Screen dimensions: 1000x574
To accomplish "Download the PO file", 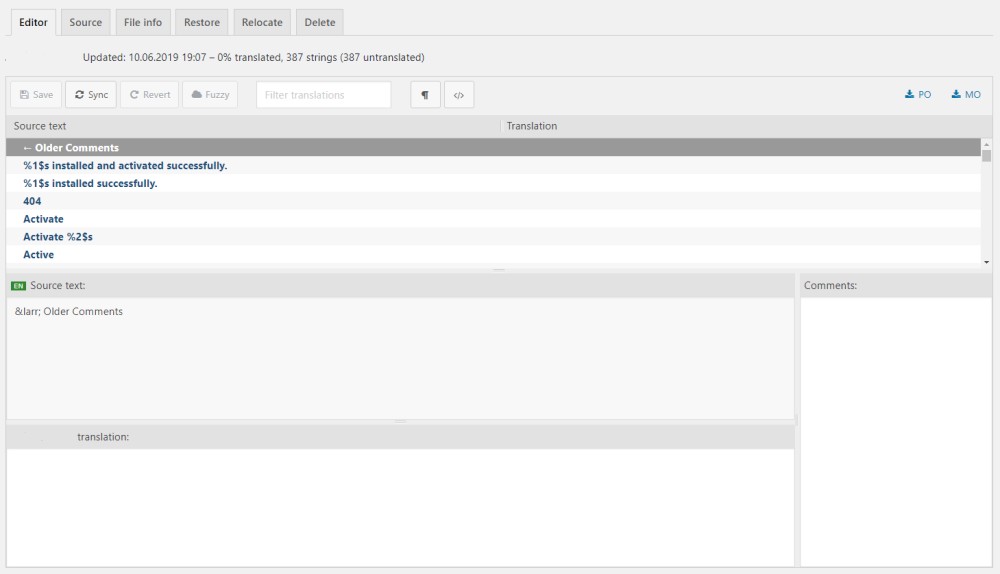I will coord(918,95).
